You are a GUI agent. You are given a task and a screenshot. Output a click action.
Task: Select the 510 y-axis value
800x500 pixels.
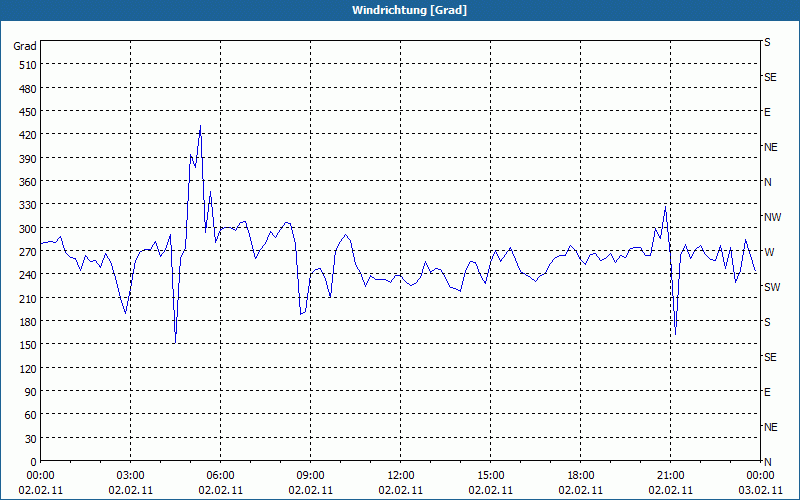tap(28, 65)
